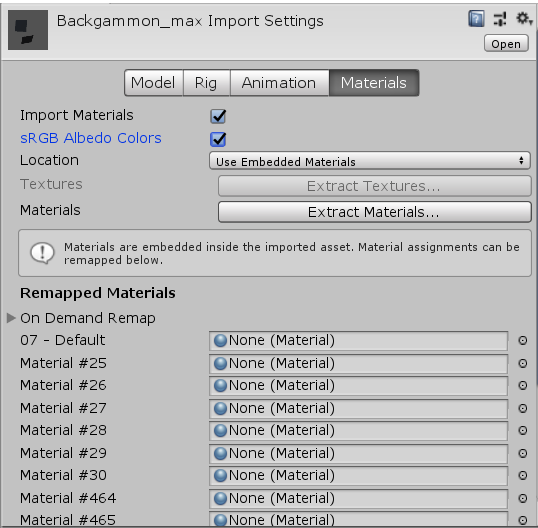
Task: Open object picker for Material #25
Action: tap(523, 363)
